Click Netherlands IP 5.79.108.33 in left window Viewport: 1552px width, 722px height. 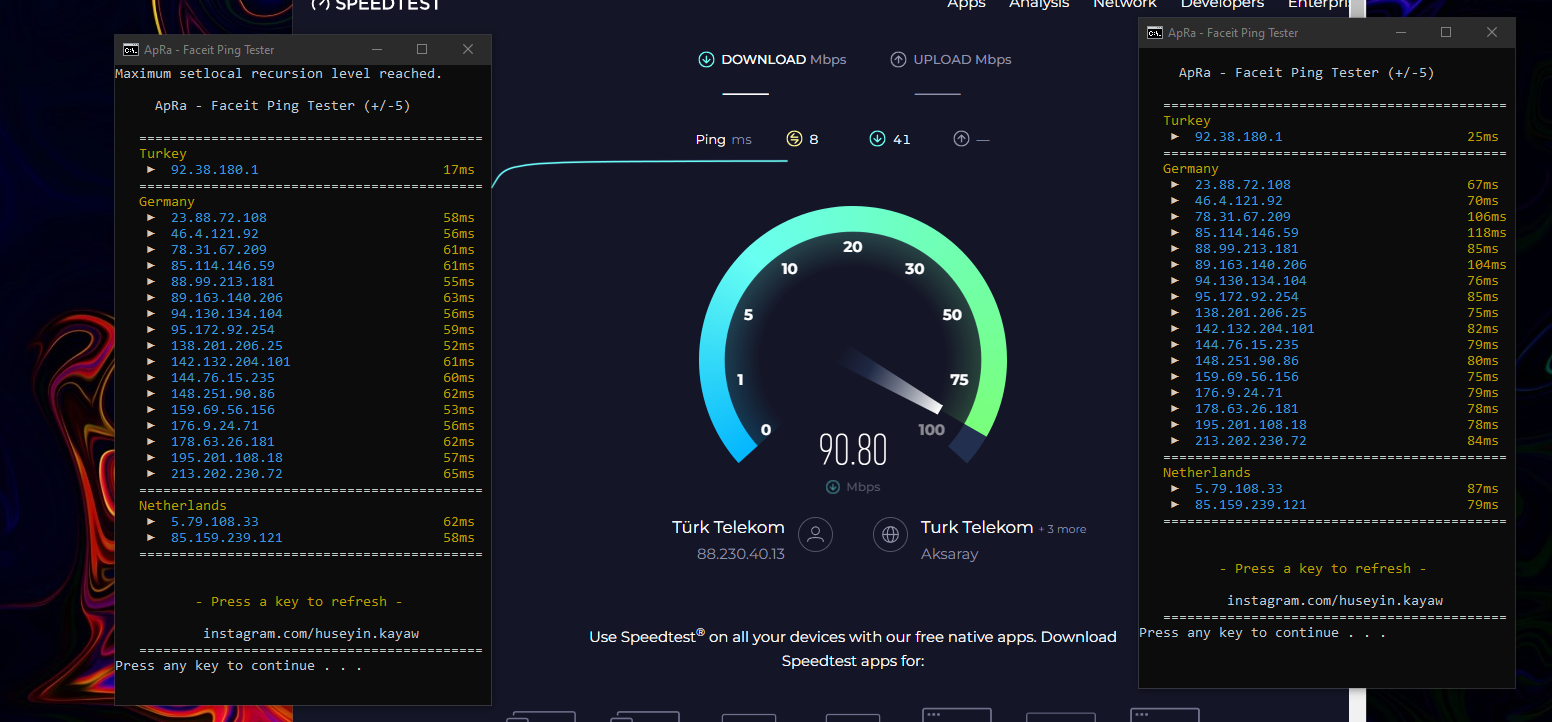coord(215,522)
